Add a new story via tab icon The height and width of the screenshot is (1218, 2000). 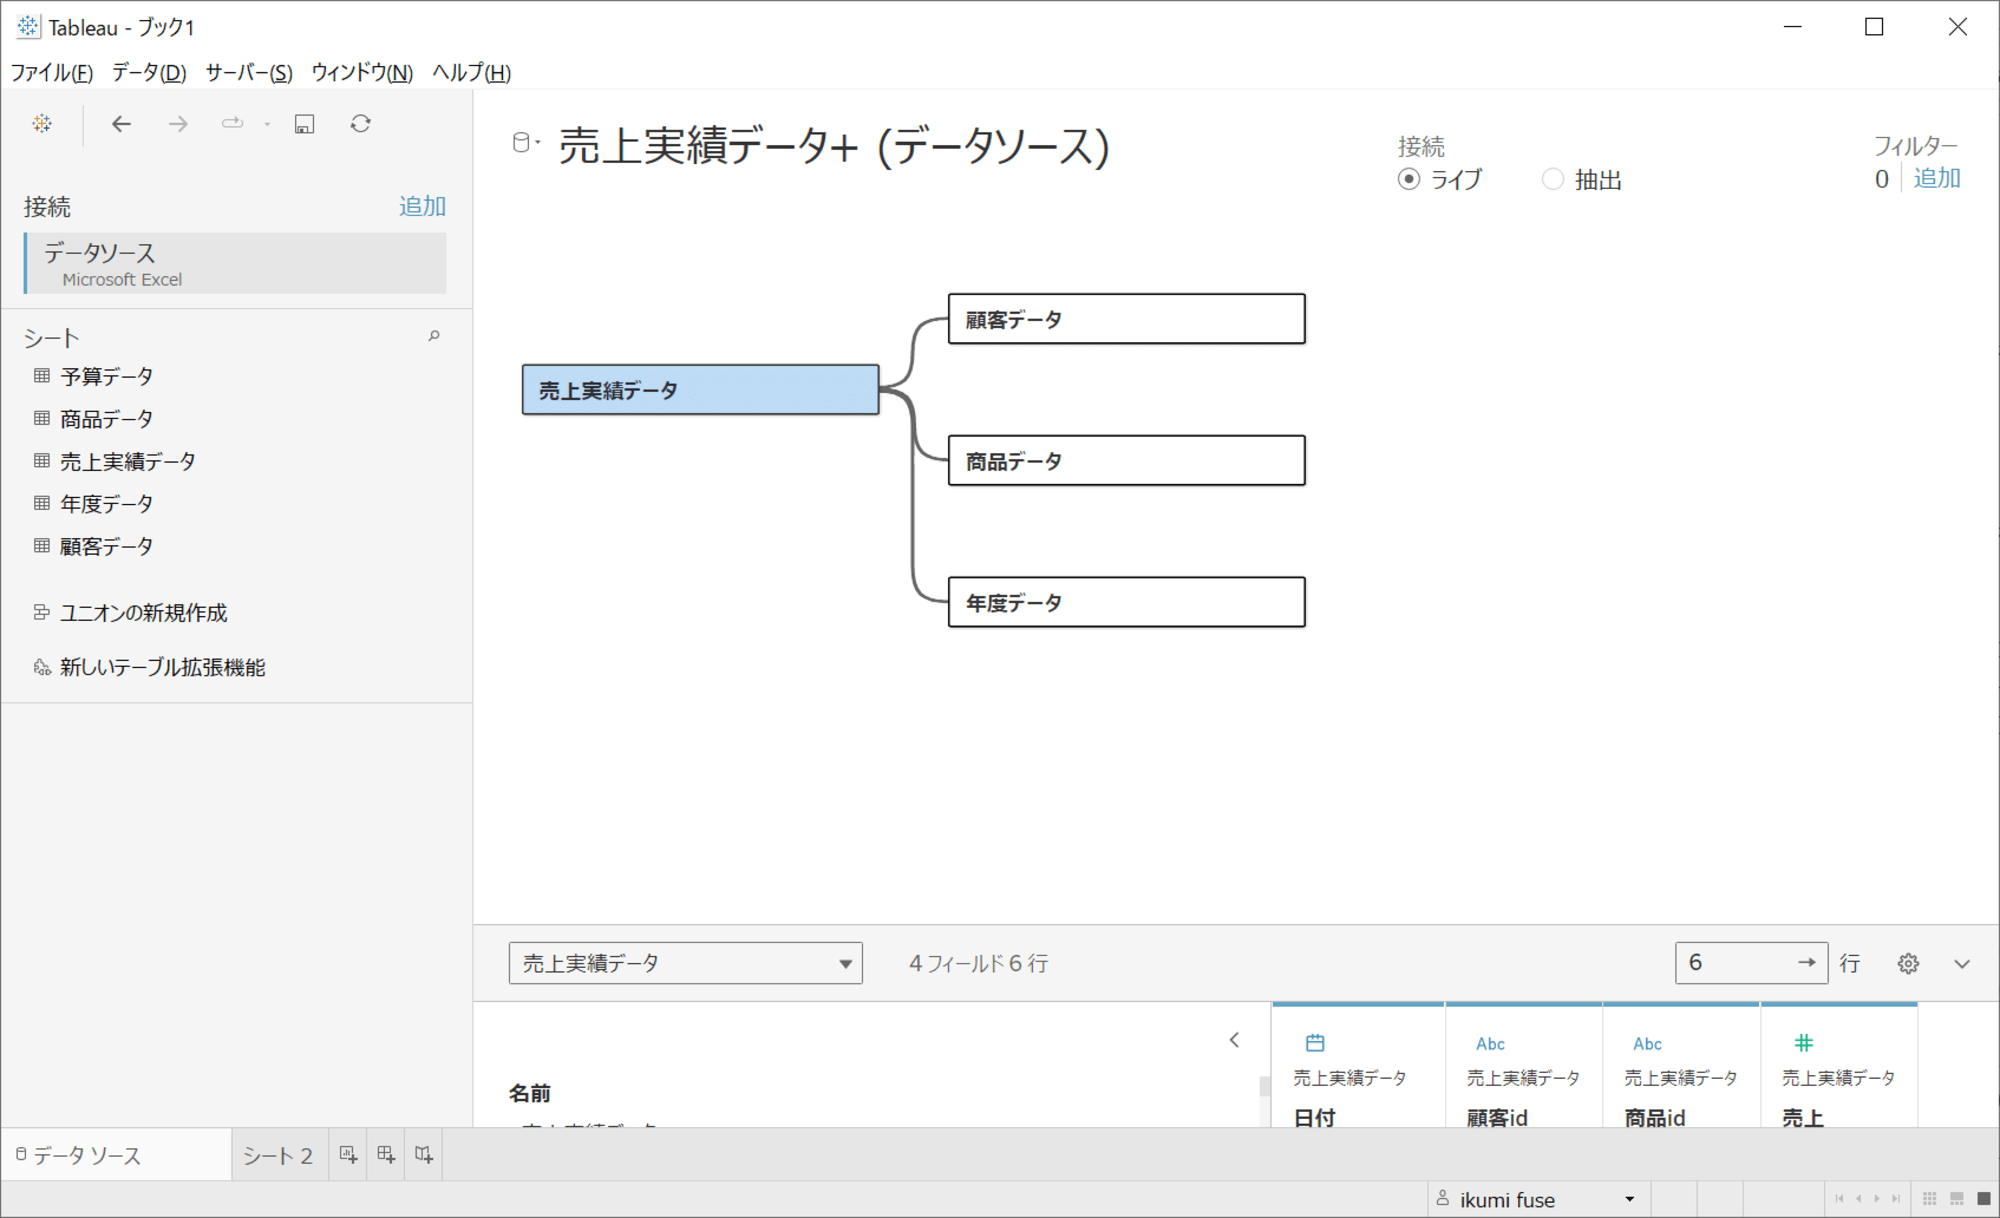[x=424, y=1155]
